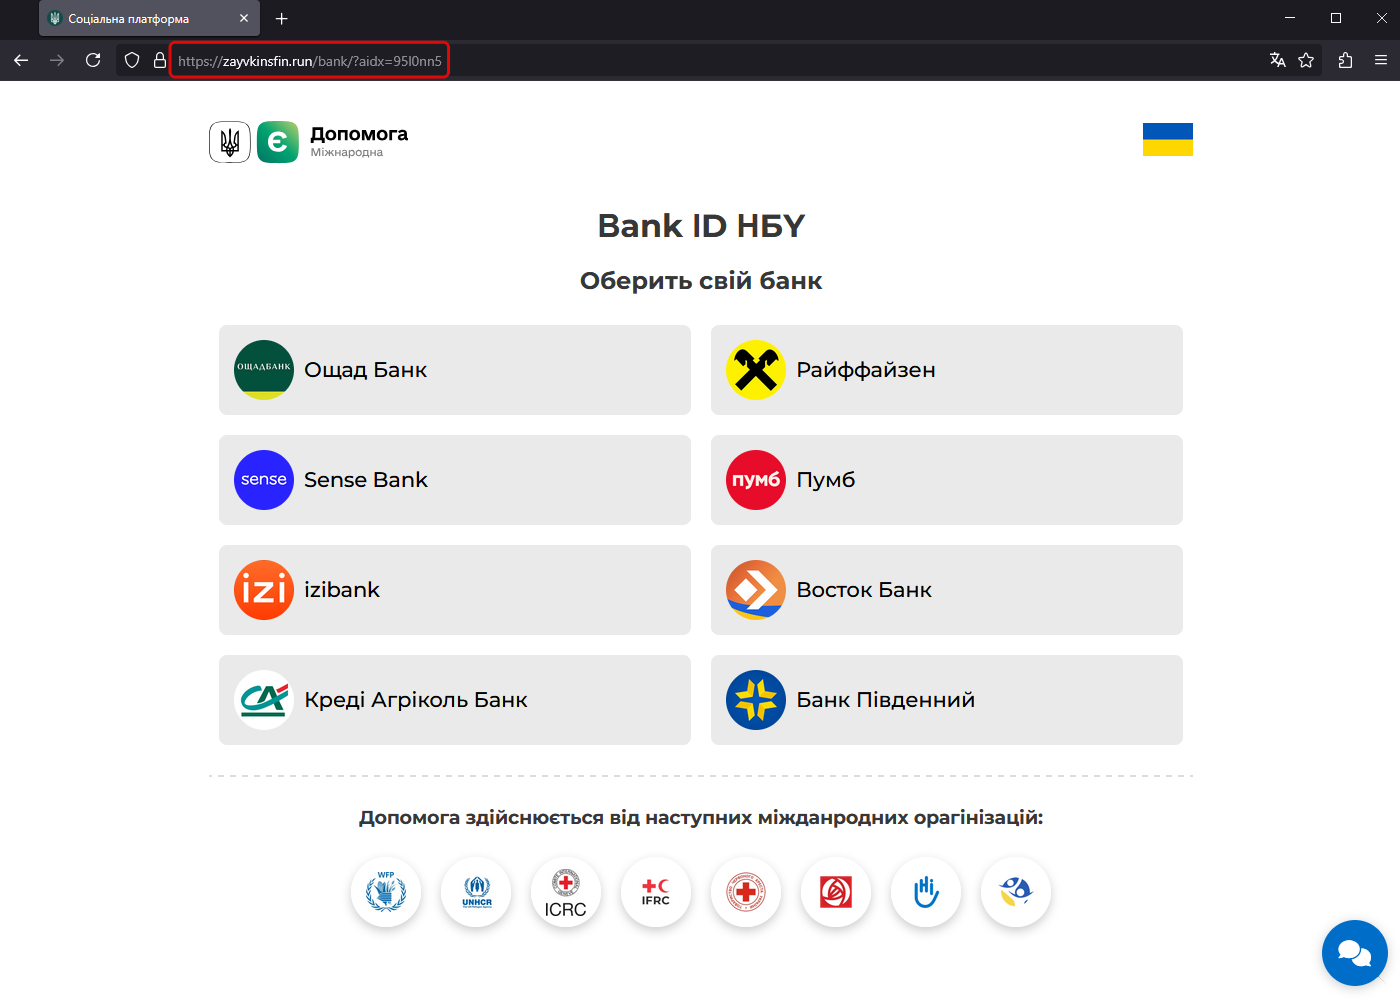The image size is (1400, 1000).
Task: Click the browser forward arrow
Action: point(57,60)
